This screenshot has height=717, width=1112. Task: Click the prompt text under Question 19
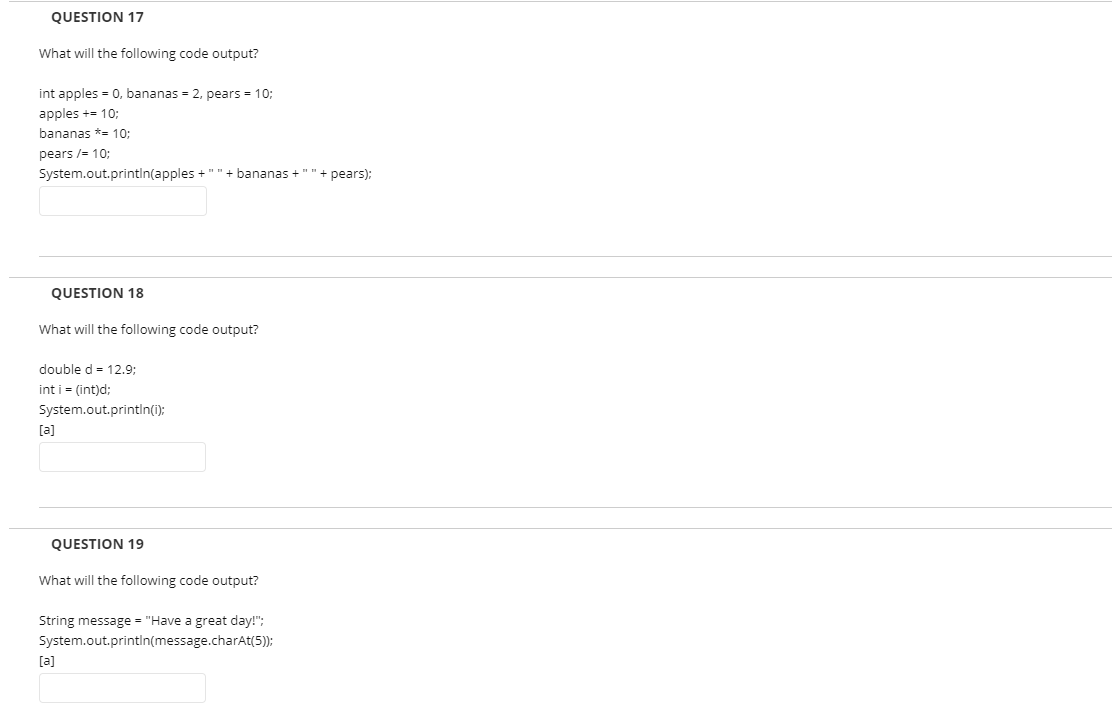(x=149, y=580)
